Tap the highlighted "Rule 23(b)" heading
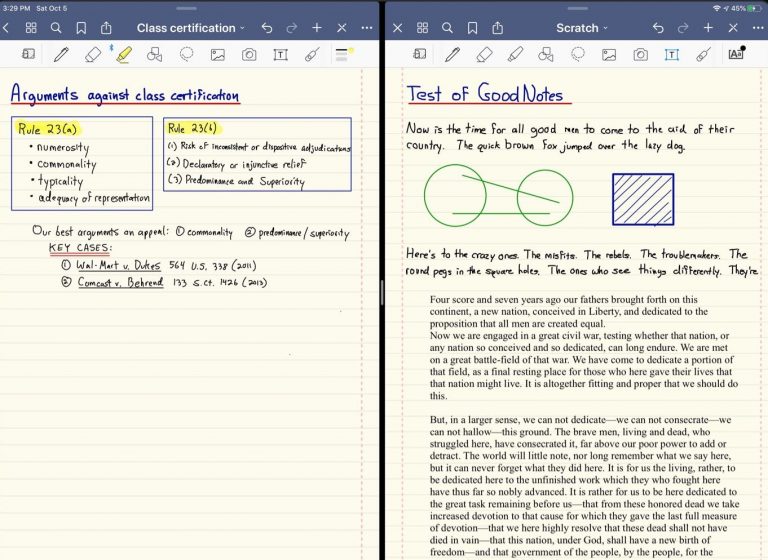Screen dimensions: 768x560 coord(193,129)
